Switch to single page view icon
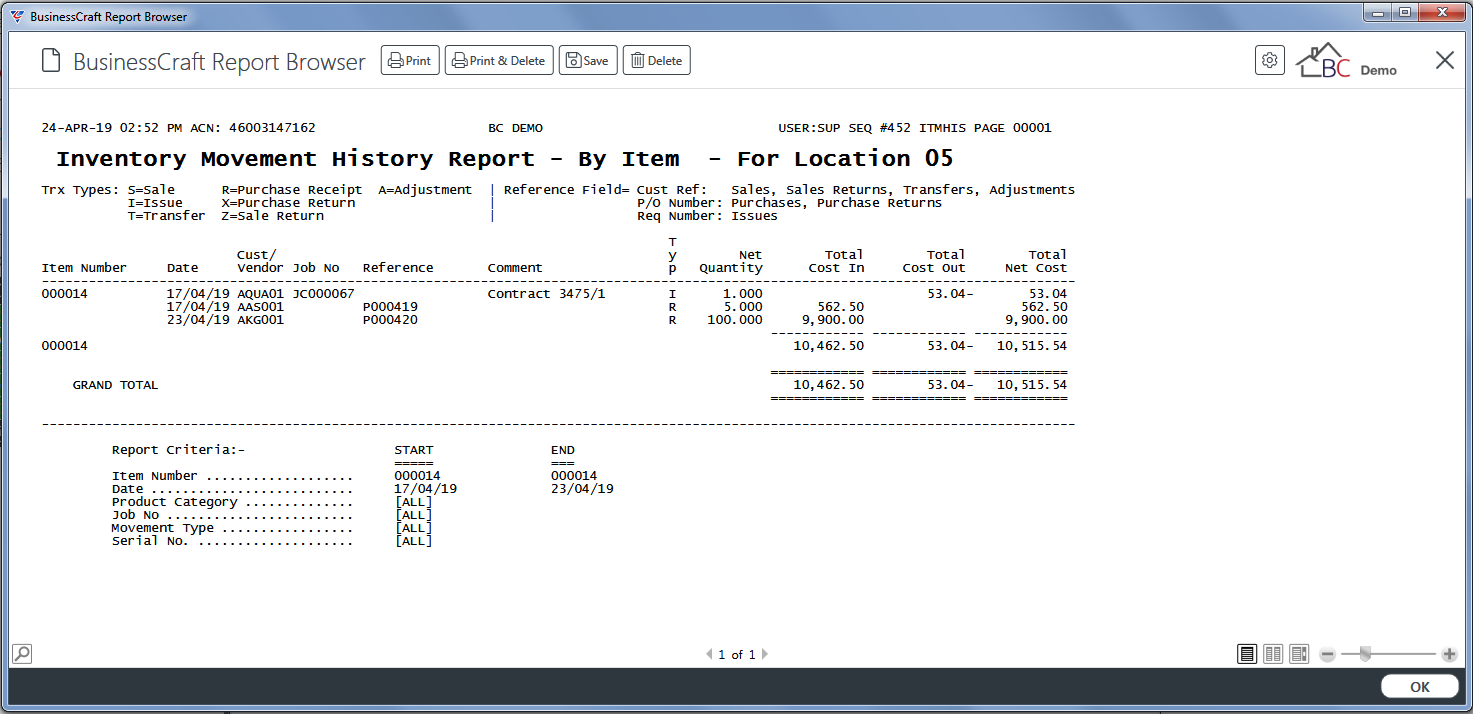 1247,654
